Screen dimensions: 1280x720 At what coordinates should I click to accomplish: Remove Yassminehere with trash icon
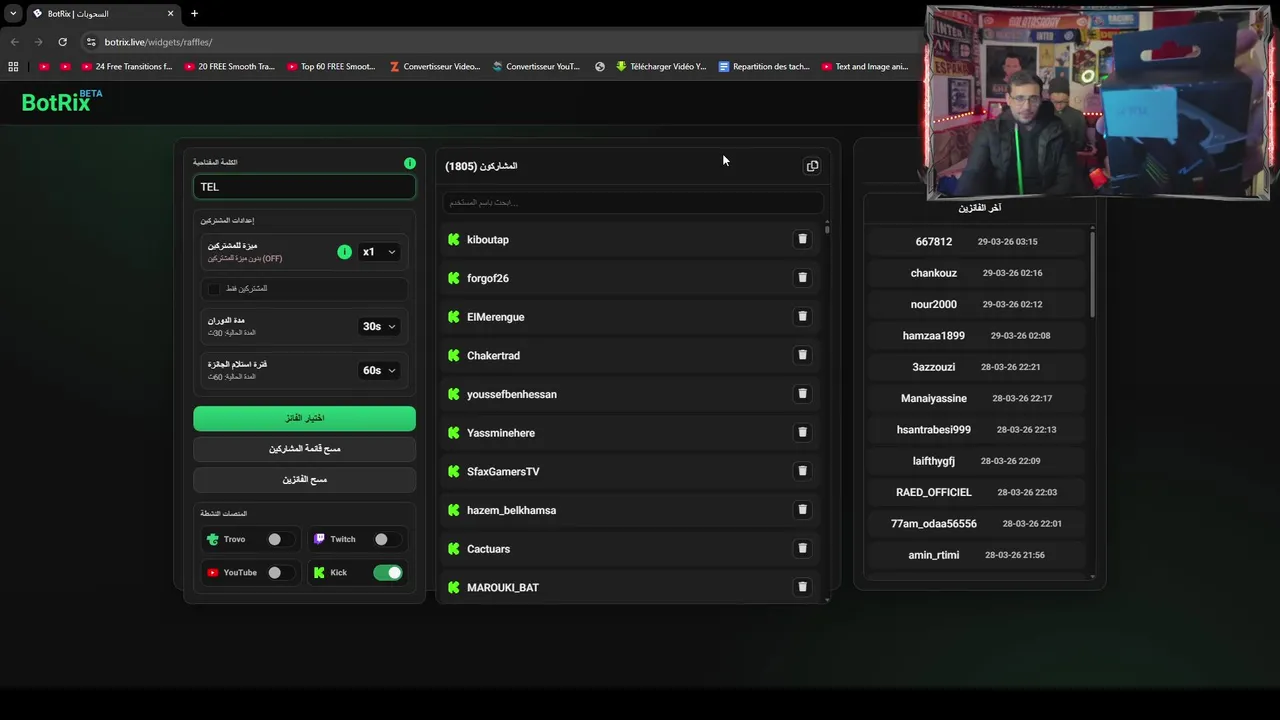[802, 432]
